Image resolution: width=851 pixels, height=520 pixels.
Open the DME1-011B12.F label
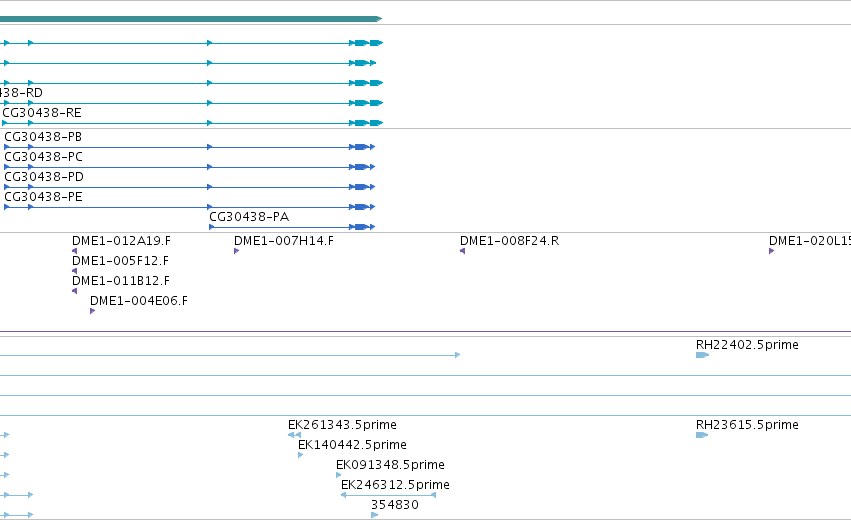[120, 281]
